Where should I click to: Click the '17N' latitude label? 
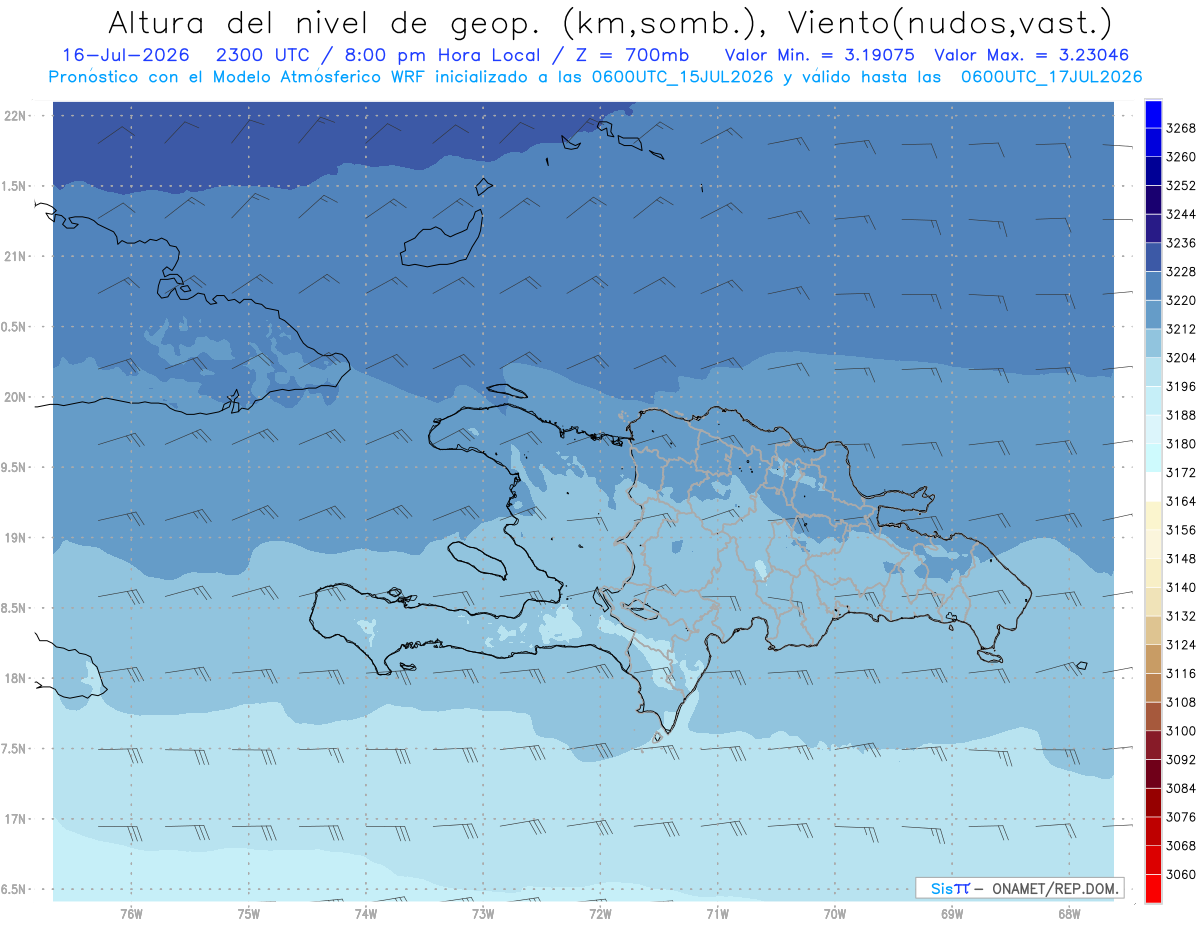(16, 819)
